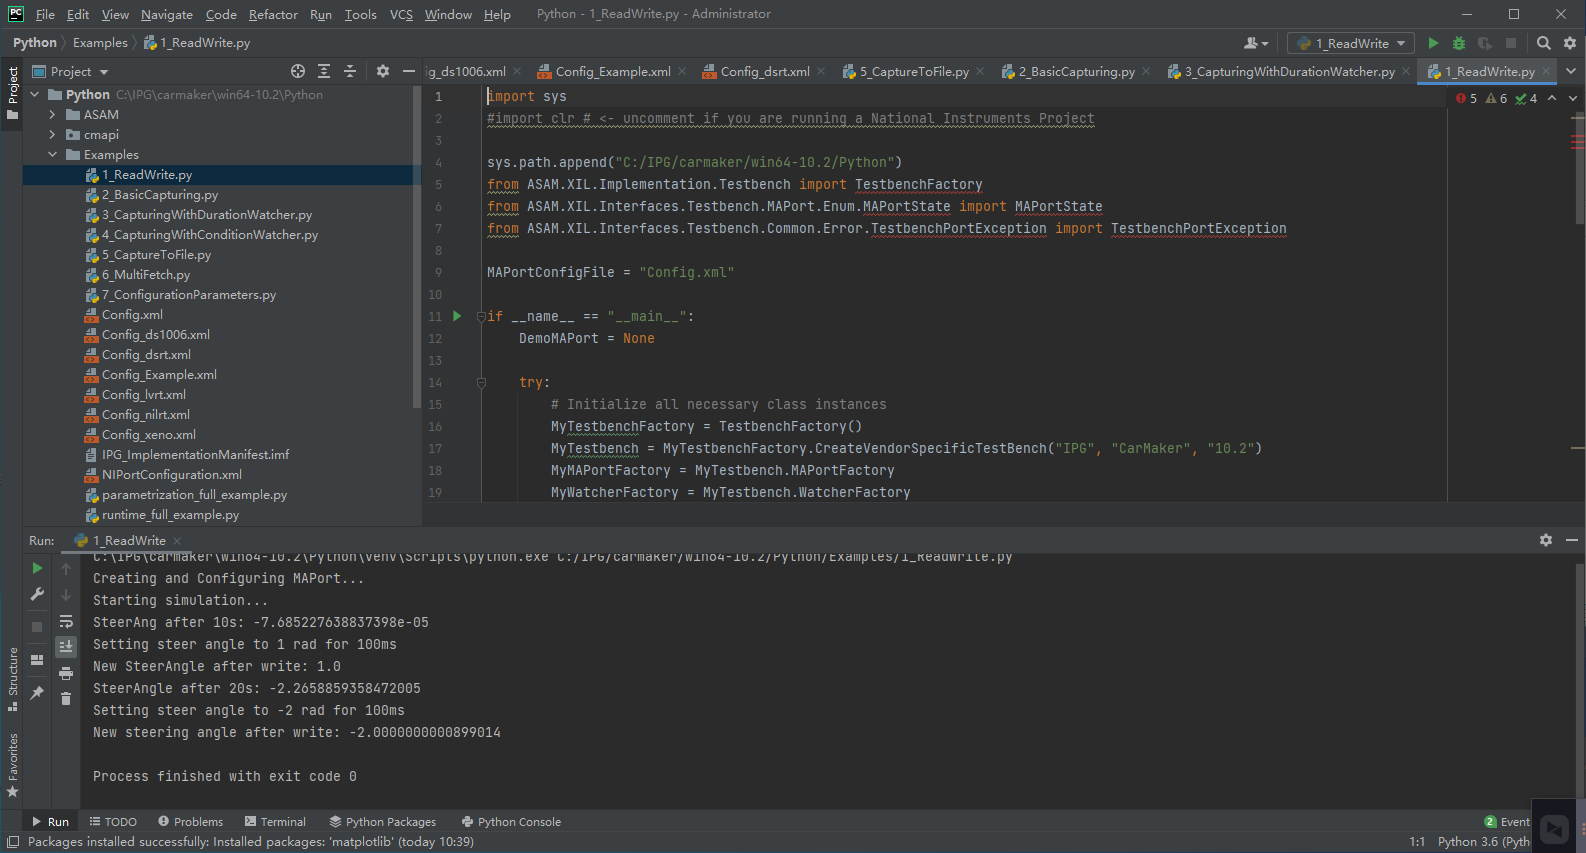The height and width of the screenshot is (853, 1586).
Task: Open the TODO tool window
Action: [113, 822]
